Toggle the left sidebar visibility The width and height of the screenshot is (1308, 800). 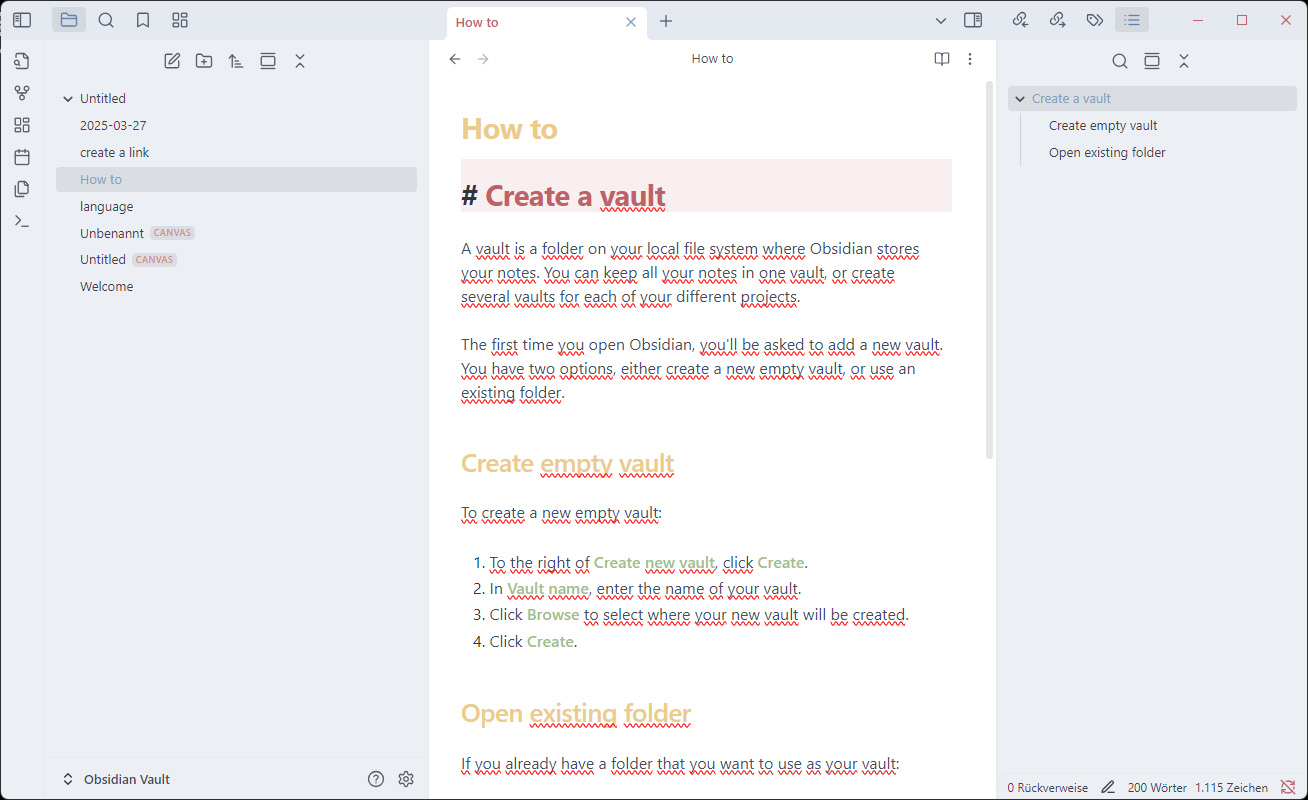point(22,20)
